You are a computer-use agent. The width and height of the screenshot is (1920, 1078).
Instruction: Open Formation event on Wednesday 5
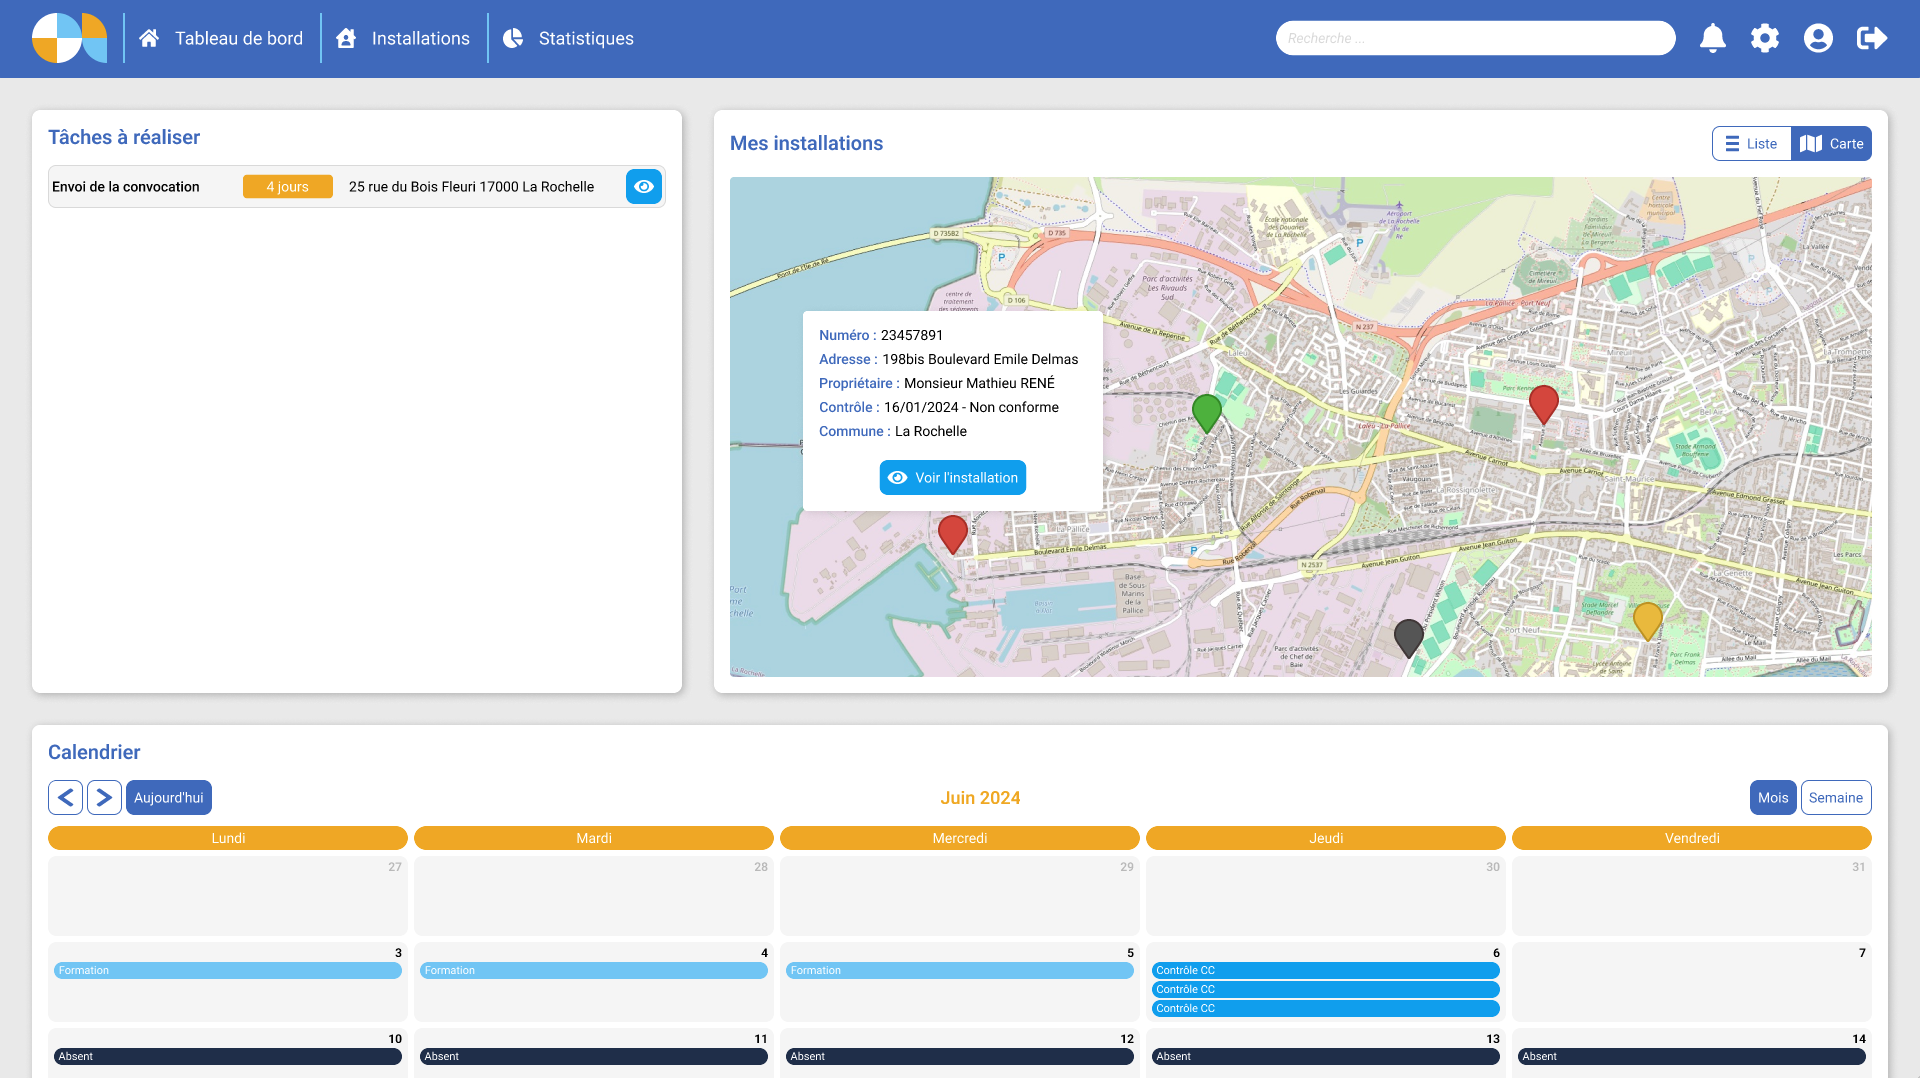pos(960,970)
